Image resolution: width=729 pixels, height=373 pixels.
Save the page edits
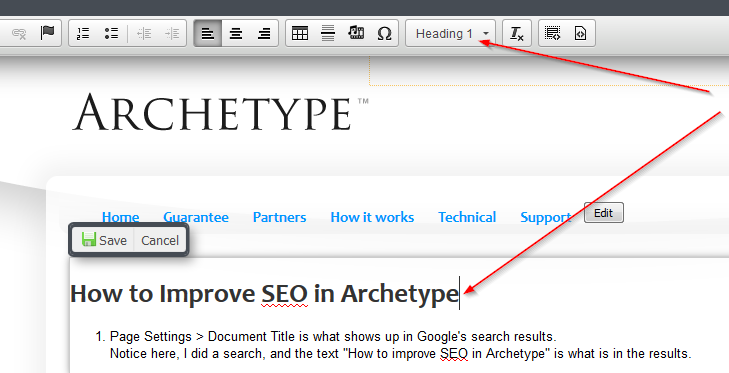pos(104,240)
